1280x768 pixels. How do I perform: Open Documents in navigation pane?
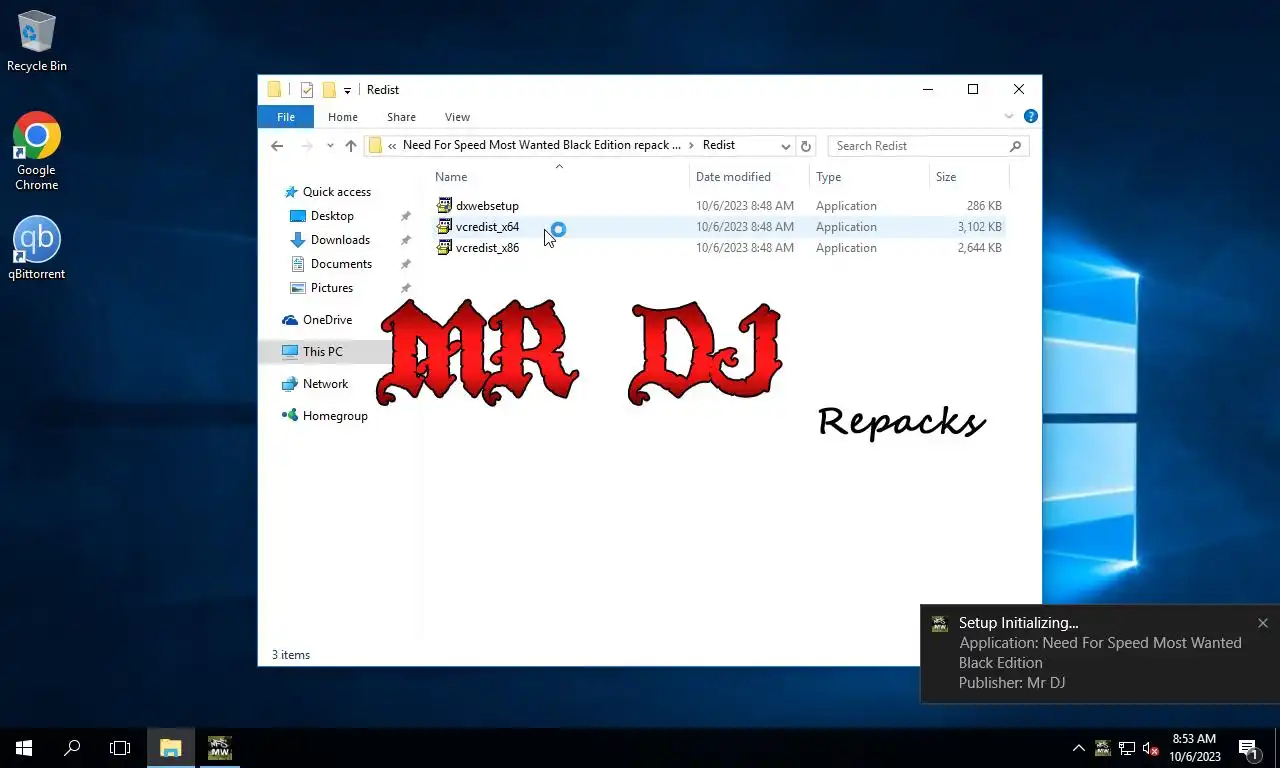[341, 264]
